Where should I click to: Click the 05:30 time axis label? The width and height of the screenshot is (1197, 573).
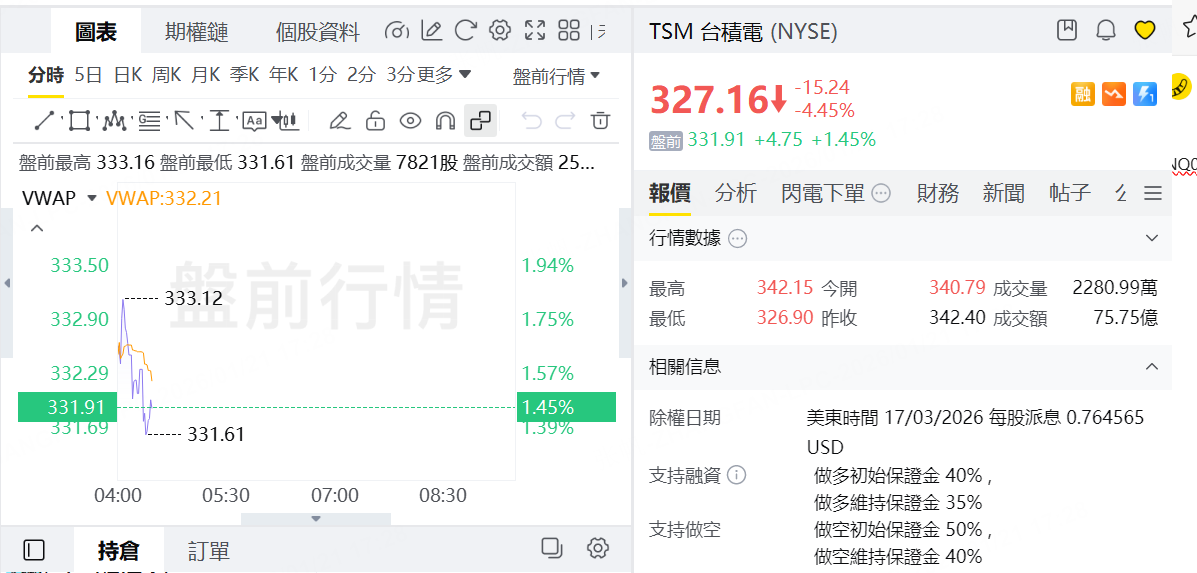pos(226,496)
